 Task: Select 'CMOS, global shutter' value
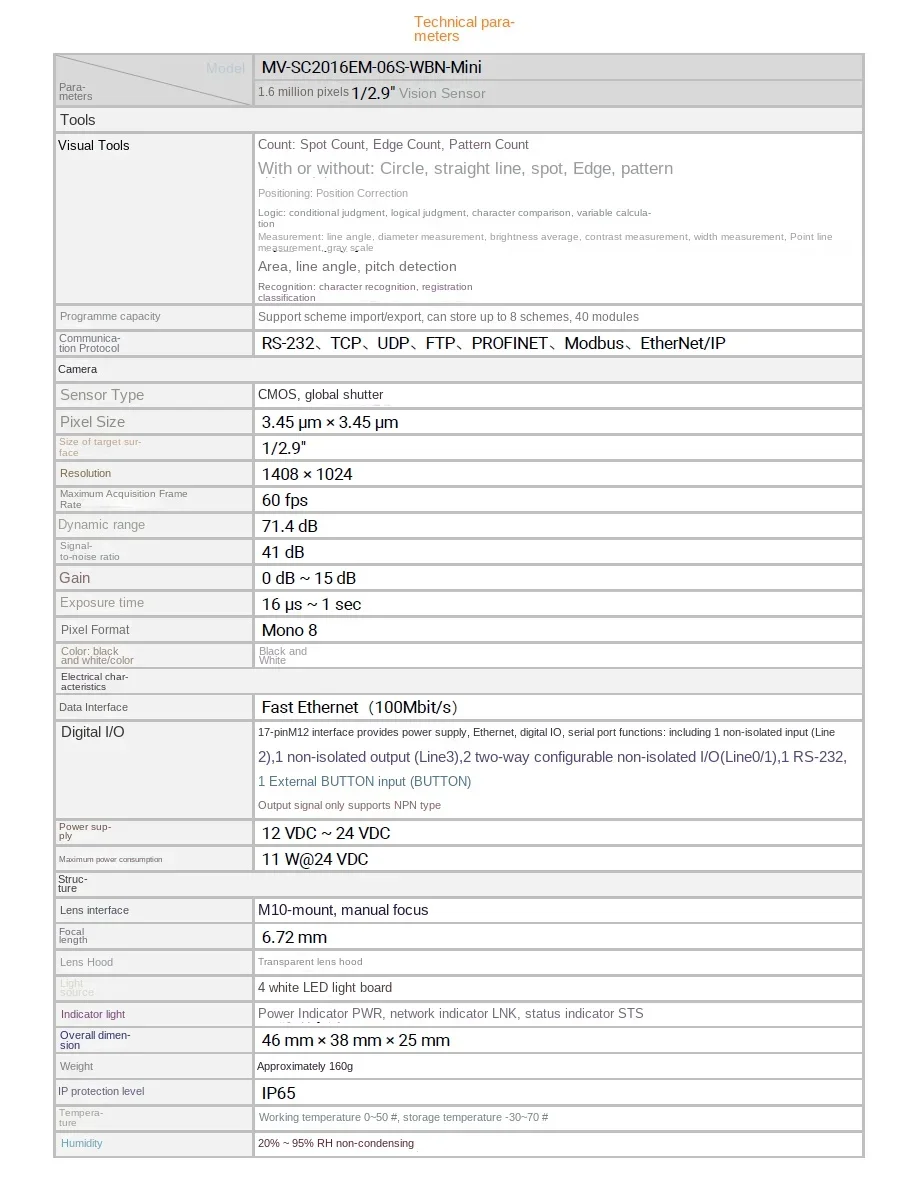pos(320,395)
